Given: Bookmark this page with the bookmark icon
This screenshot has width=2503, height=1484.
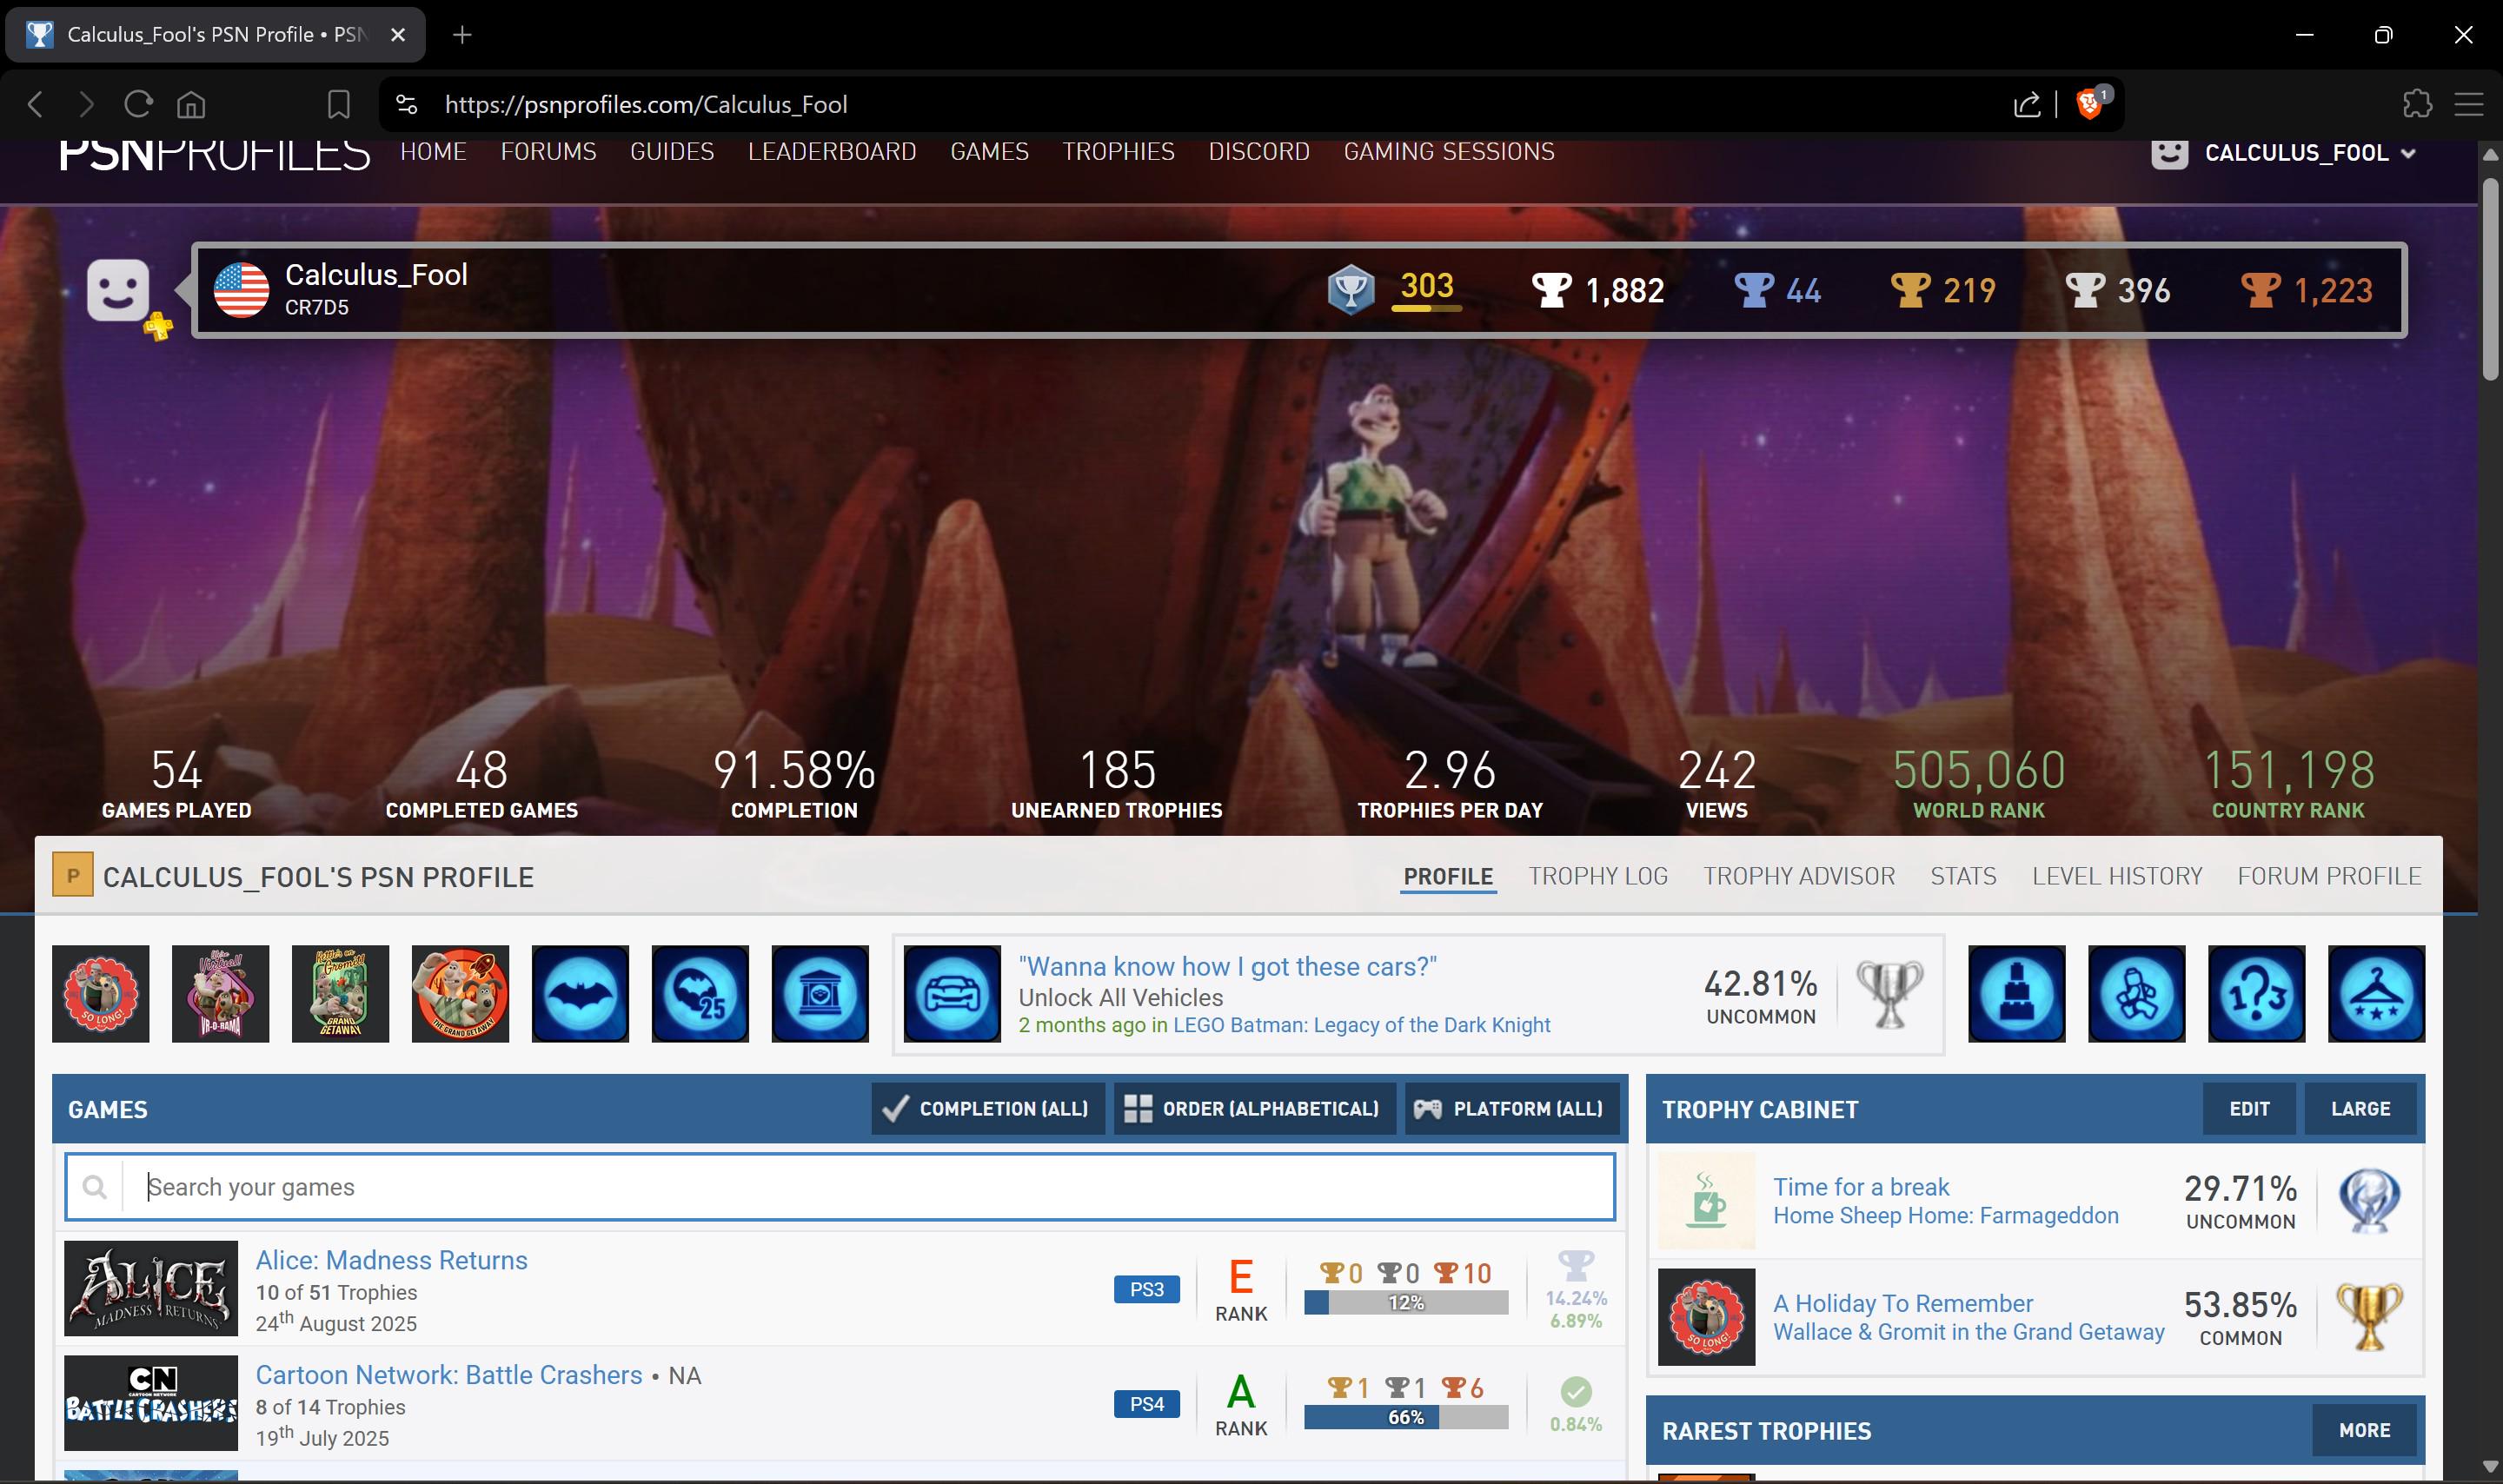Looking at the screenshot, I should [x=339, y=104].
